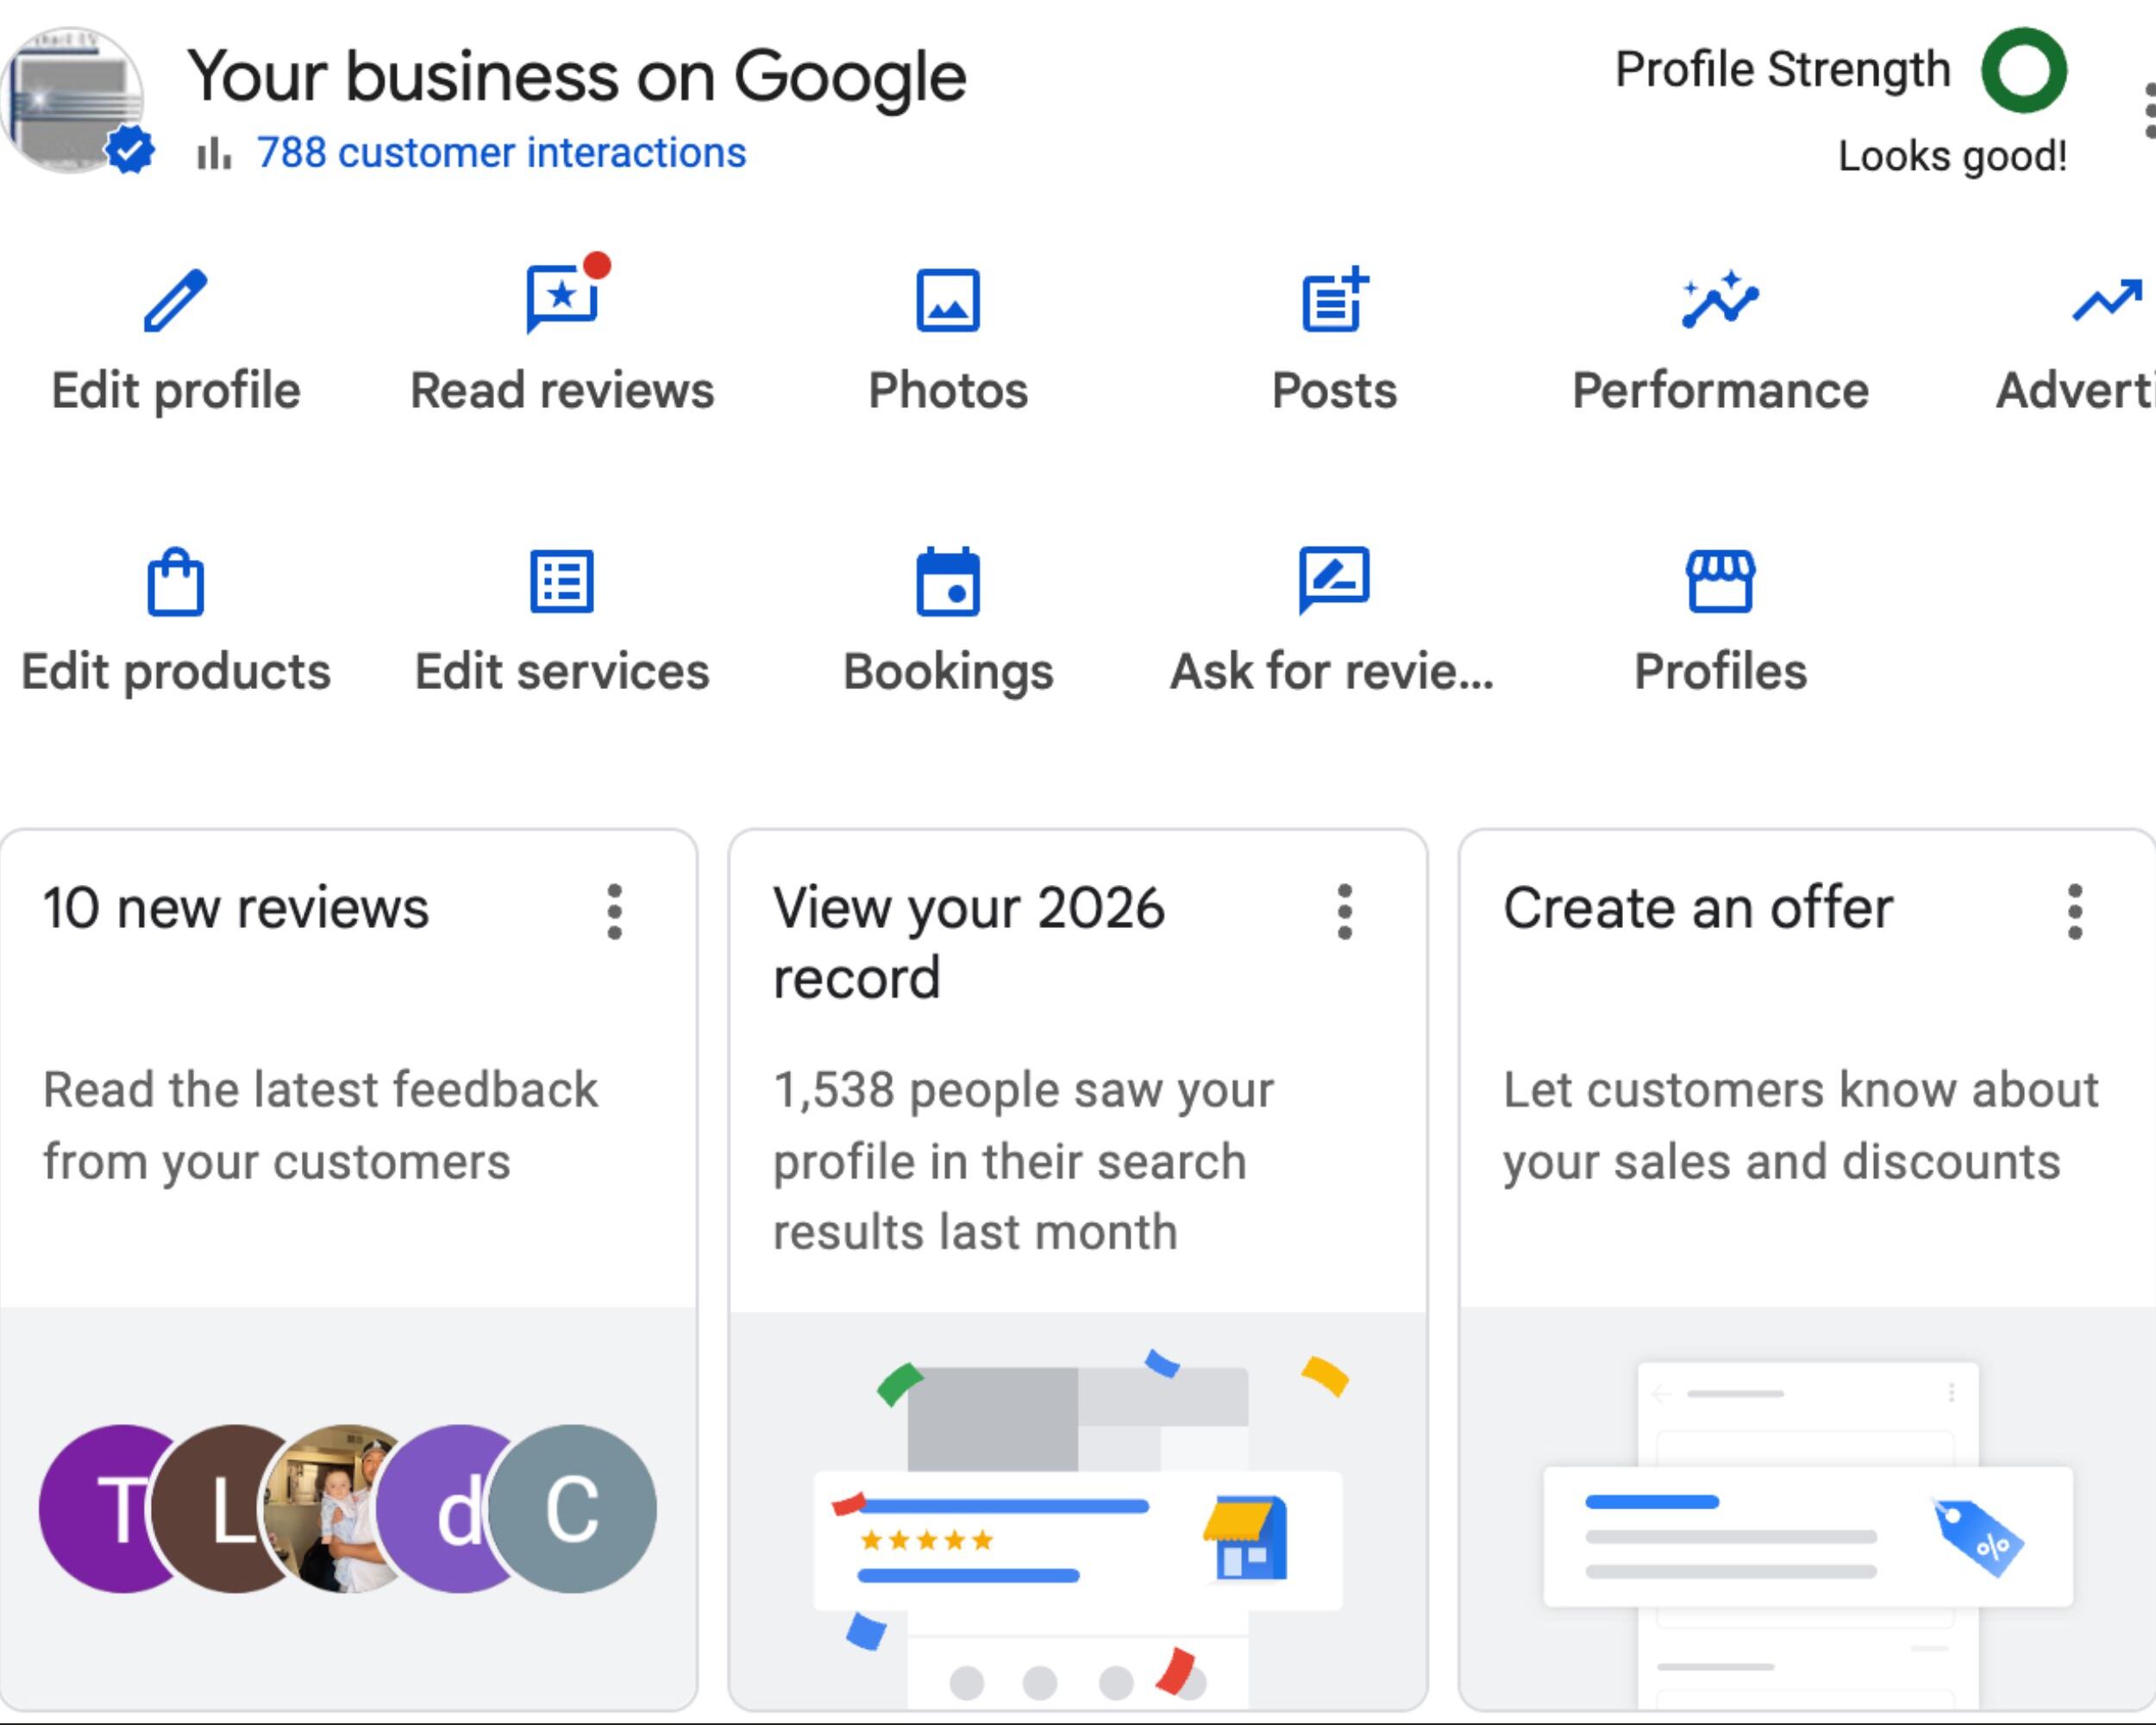The width and height of the screenshot is (2156, 1725).
Task: Open the Photos image icon
Action: [x=948, y=300]
